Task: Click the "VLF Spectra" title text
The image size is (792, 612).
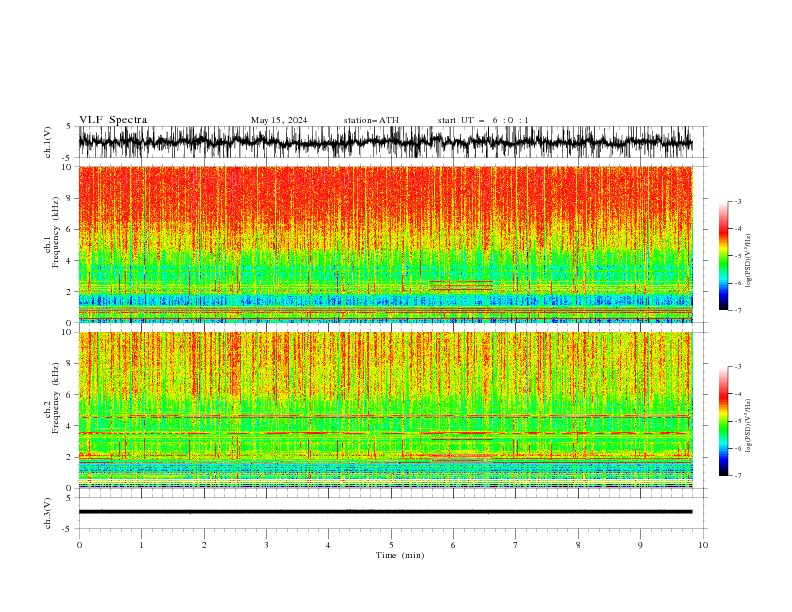Action: pos(113,120)
